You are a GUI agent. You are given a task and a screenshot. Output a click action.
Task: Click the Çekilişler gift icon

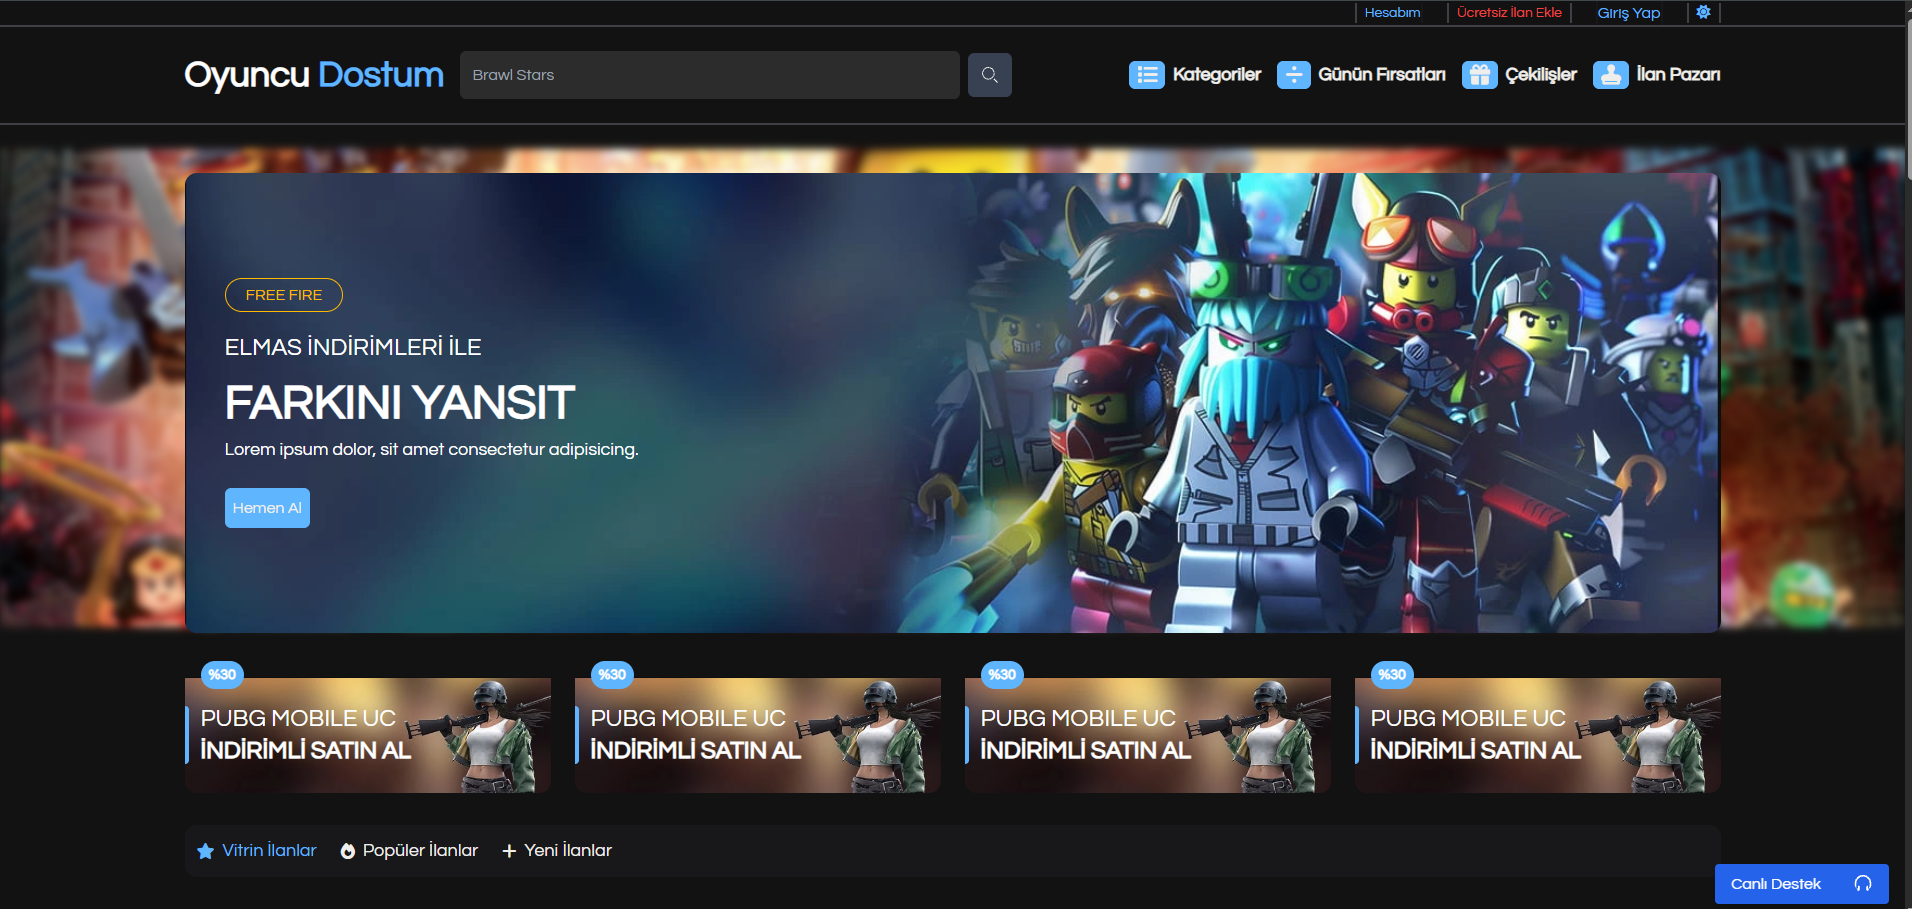click(1479, 75)
